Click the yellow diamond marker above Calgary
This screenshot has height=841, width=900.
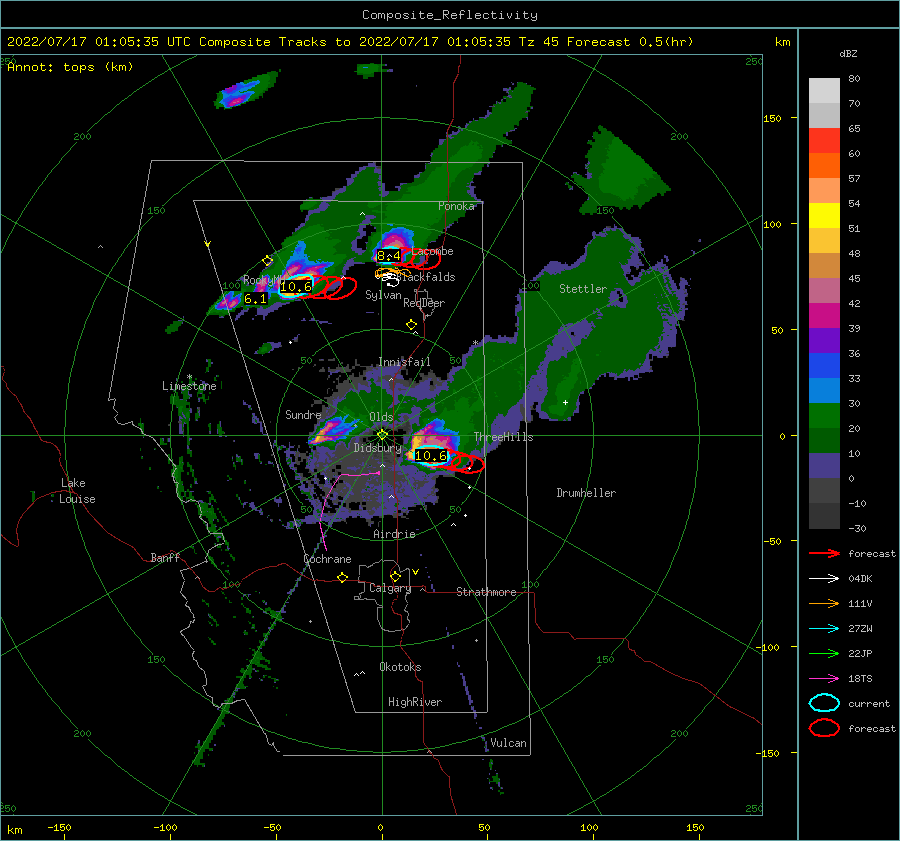click(395, 576)
